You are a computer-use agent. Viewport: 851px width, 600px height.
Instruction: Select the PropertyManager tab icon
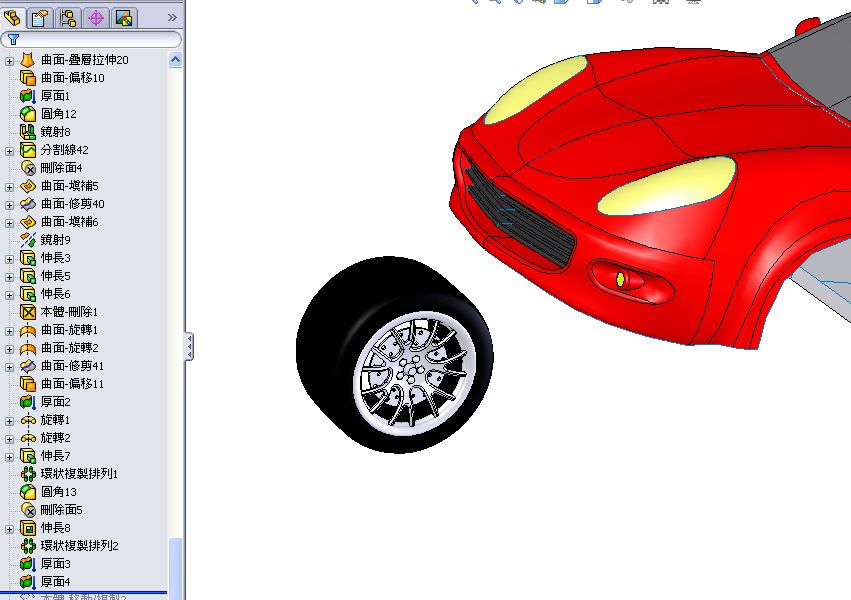pos(38,16)
